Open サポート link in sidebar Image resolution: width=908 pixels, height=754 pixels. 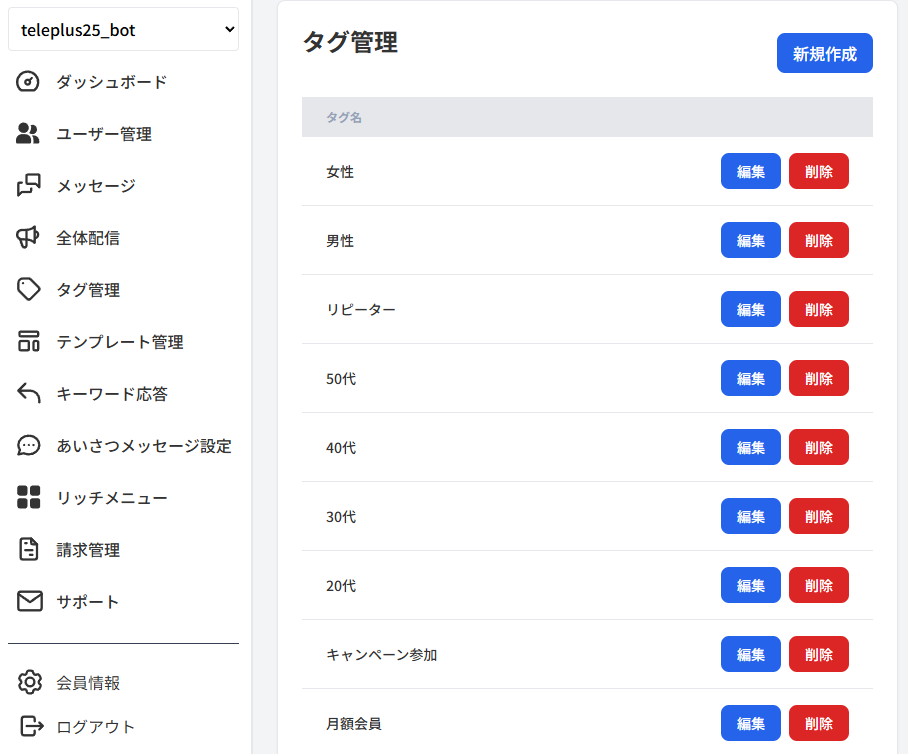(x=87, y=602)
